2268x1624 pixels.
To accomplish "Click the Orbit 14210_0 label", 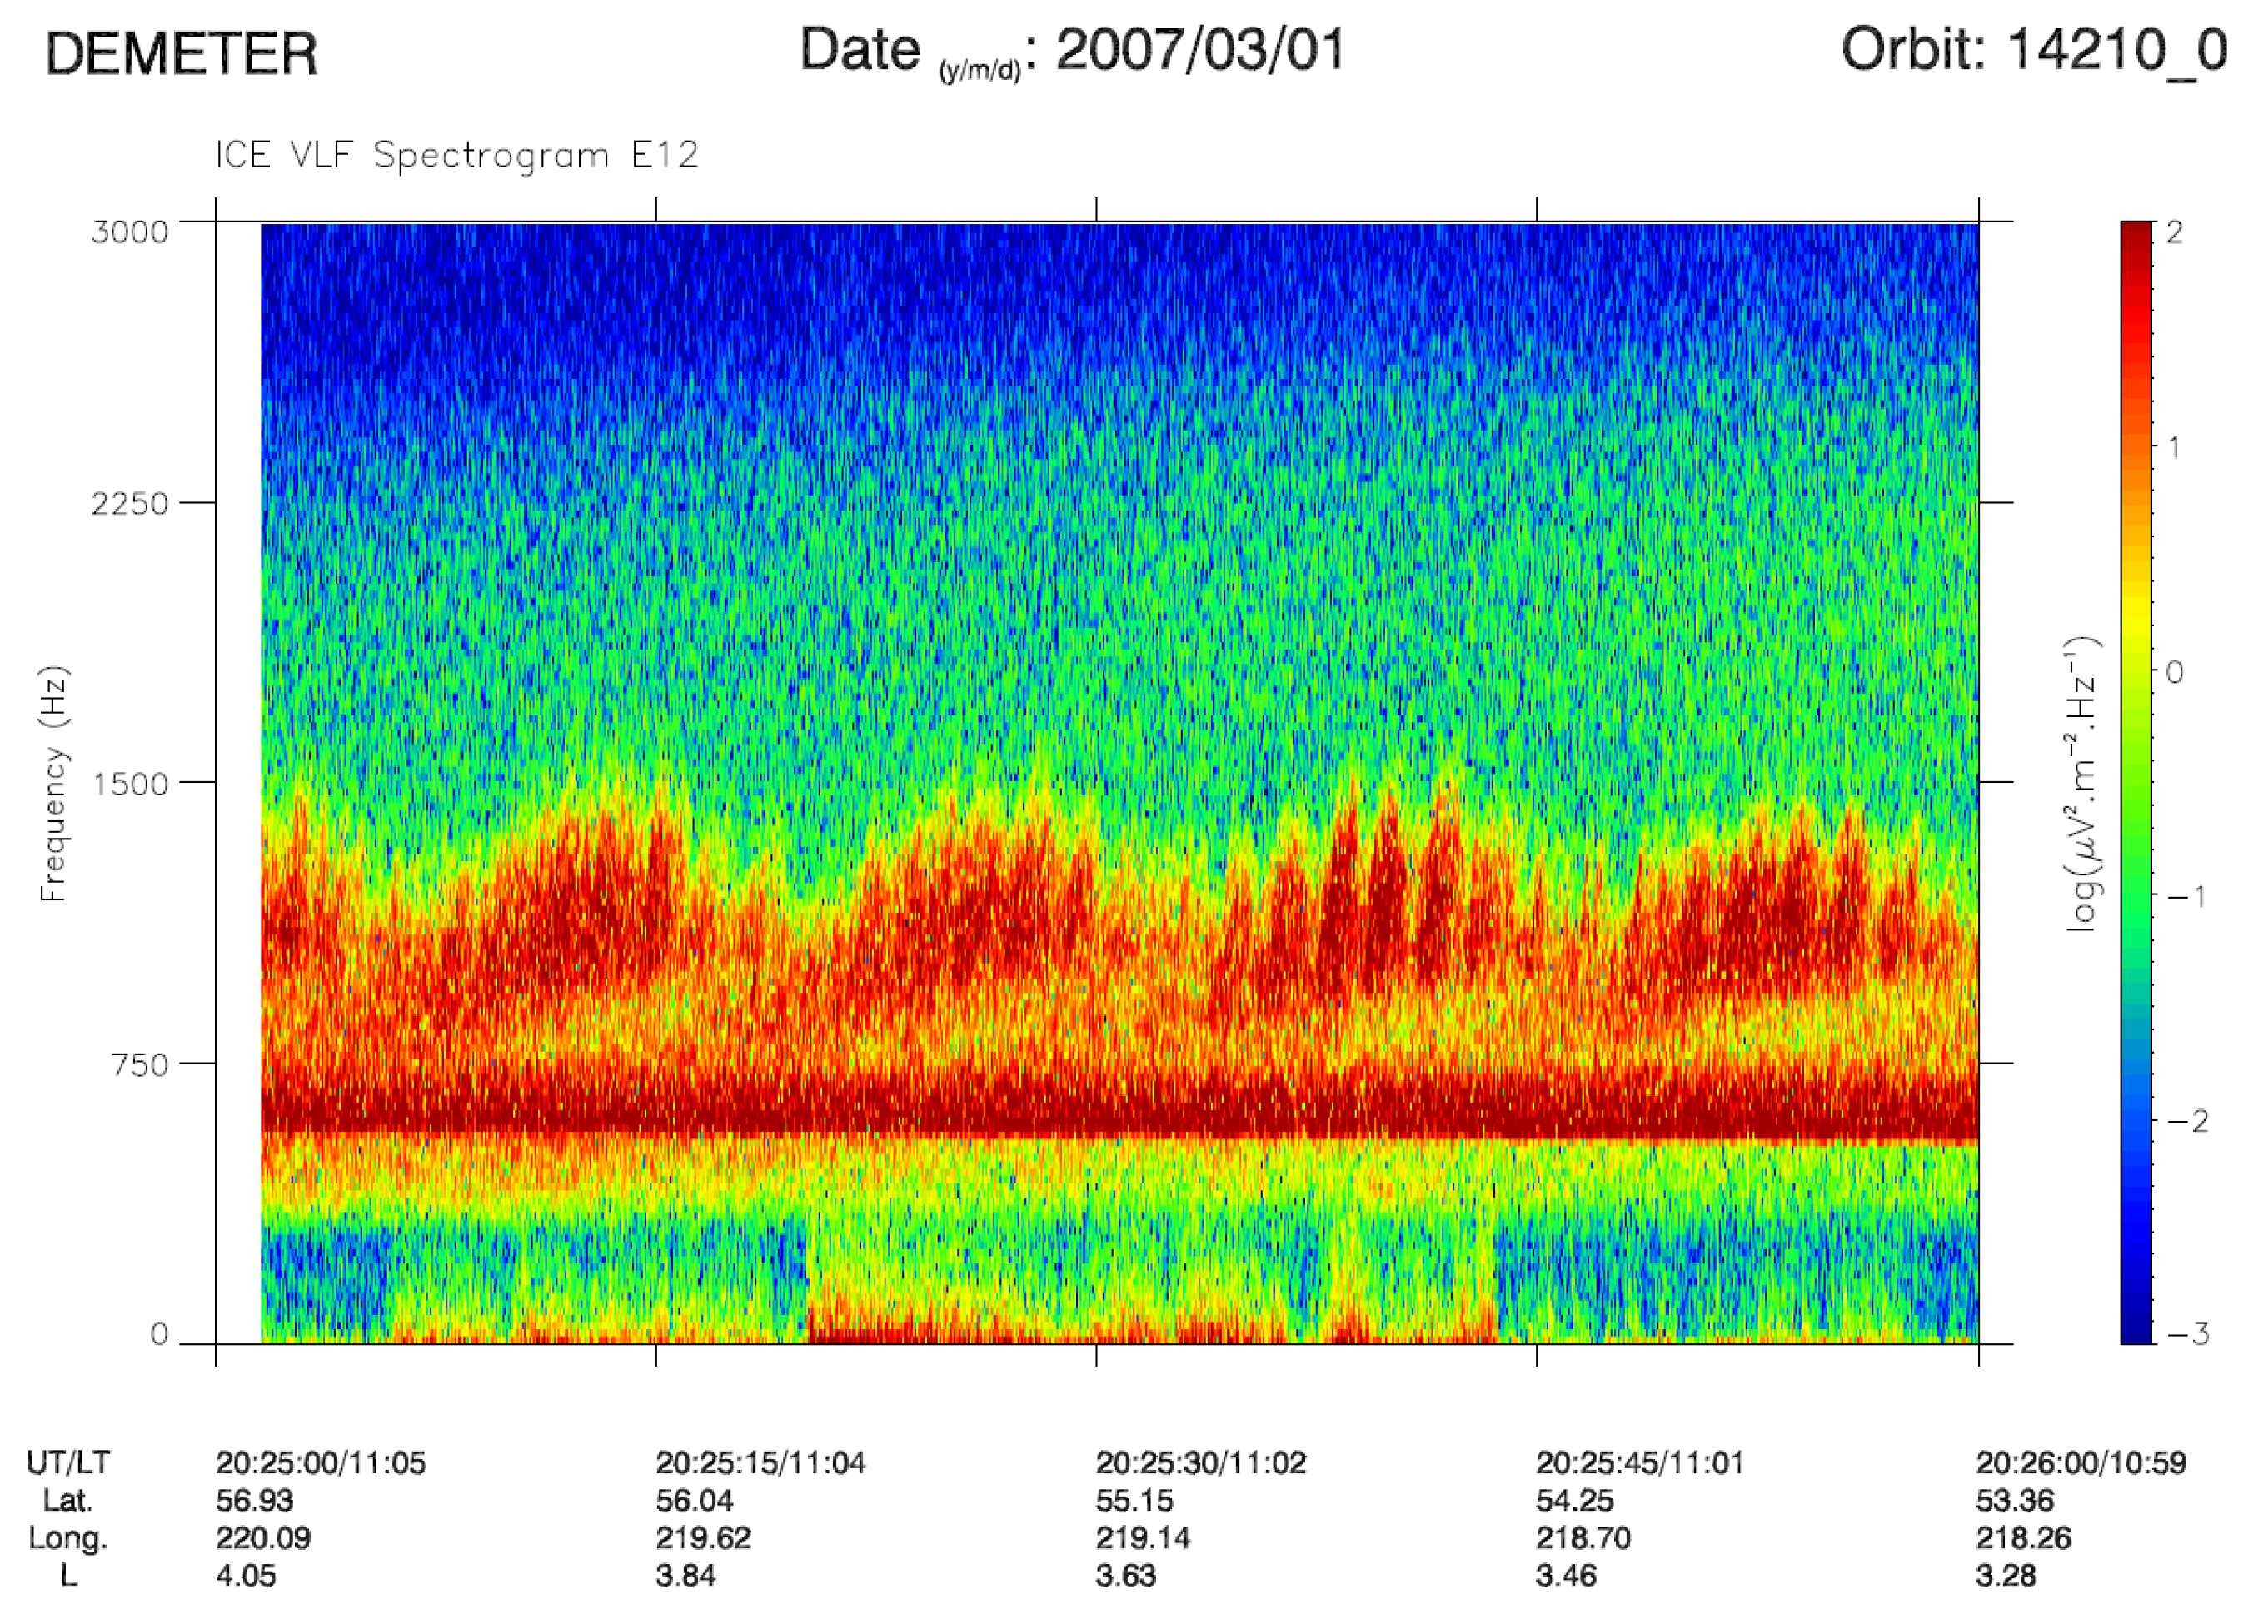I will tap(2034, 50).
